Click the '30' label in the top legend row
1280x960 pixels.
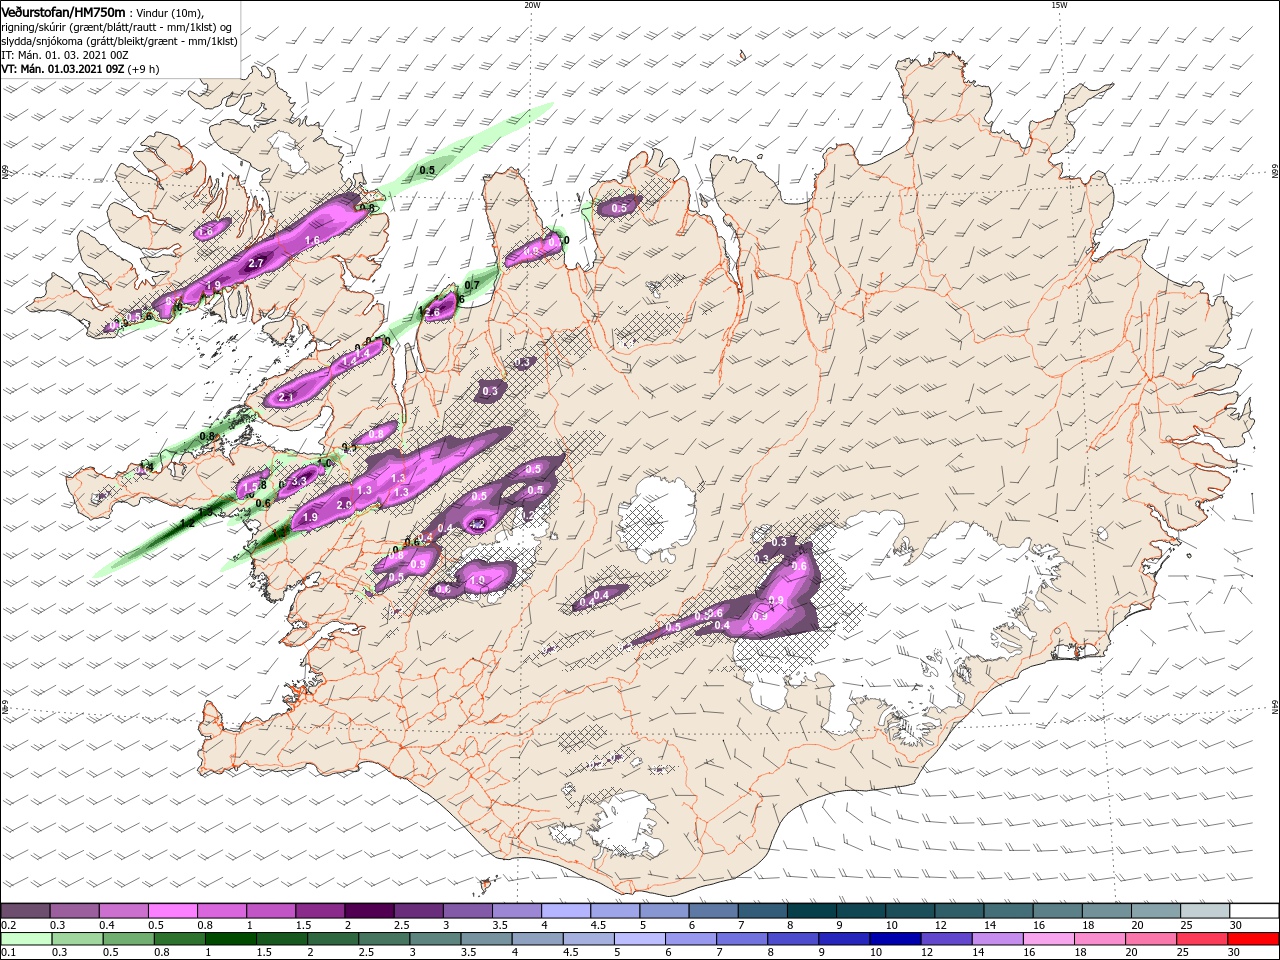coord(1236,925)
